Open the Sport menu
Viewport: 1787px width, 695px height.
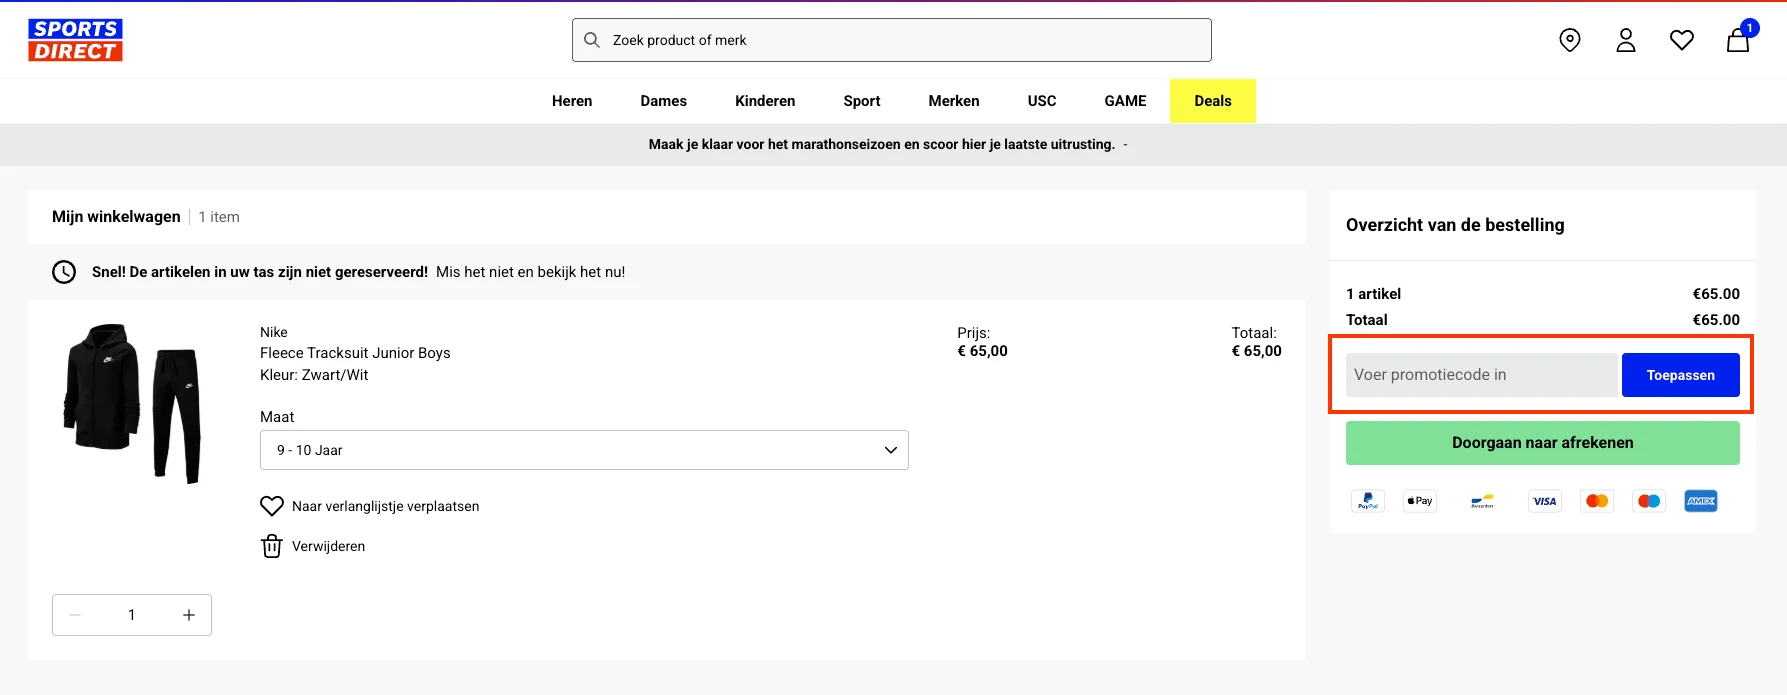click(862, 101)
